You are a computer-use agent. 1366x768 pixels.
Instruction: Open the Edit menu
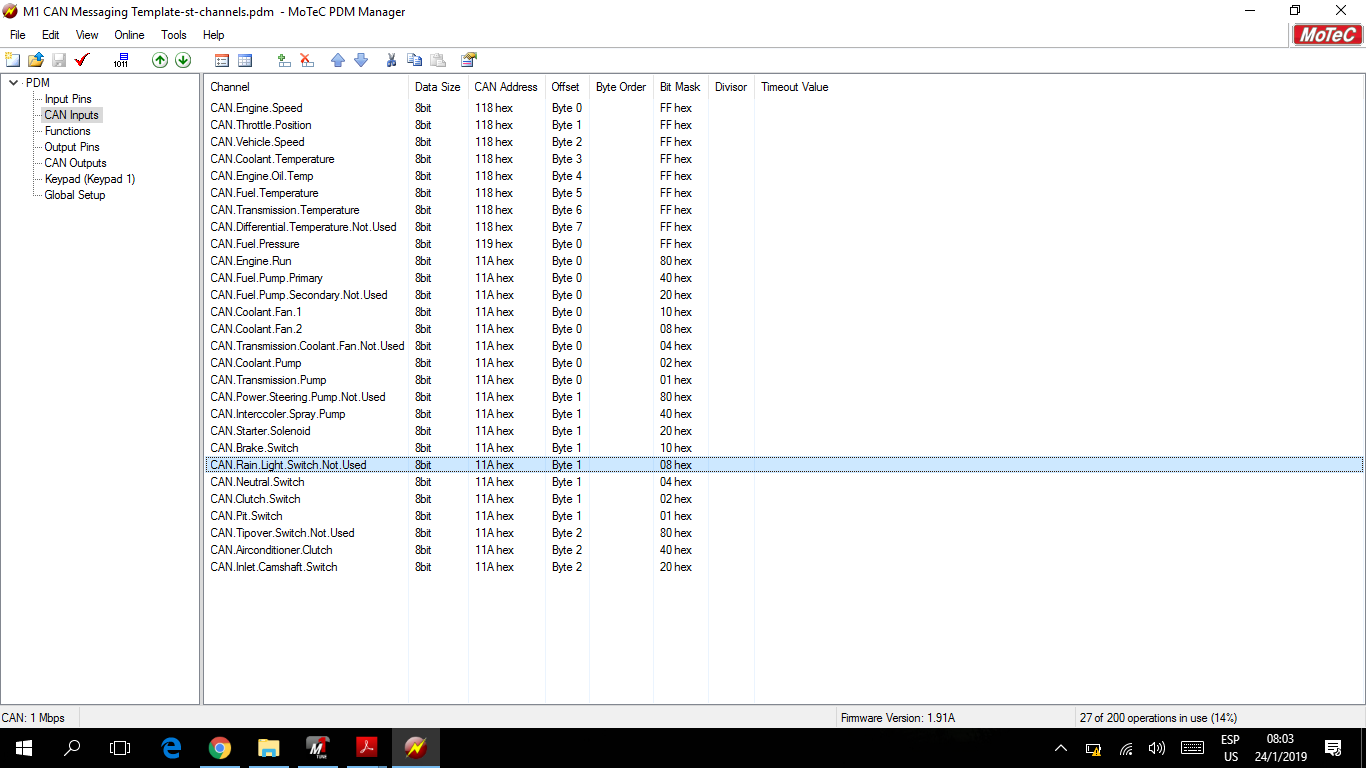click(x=51, y=35)
